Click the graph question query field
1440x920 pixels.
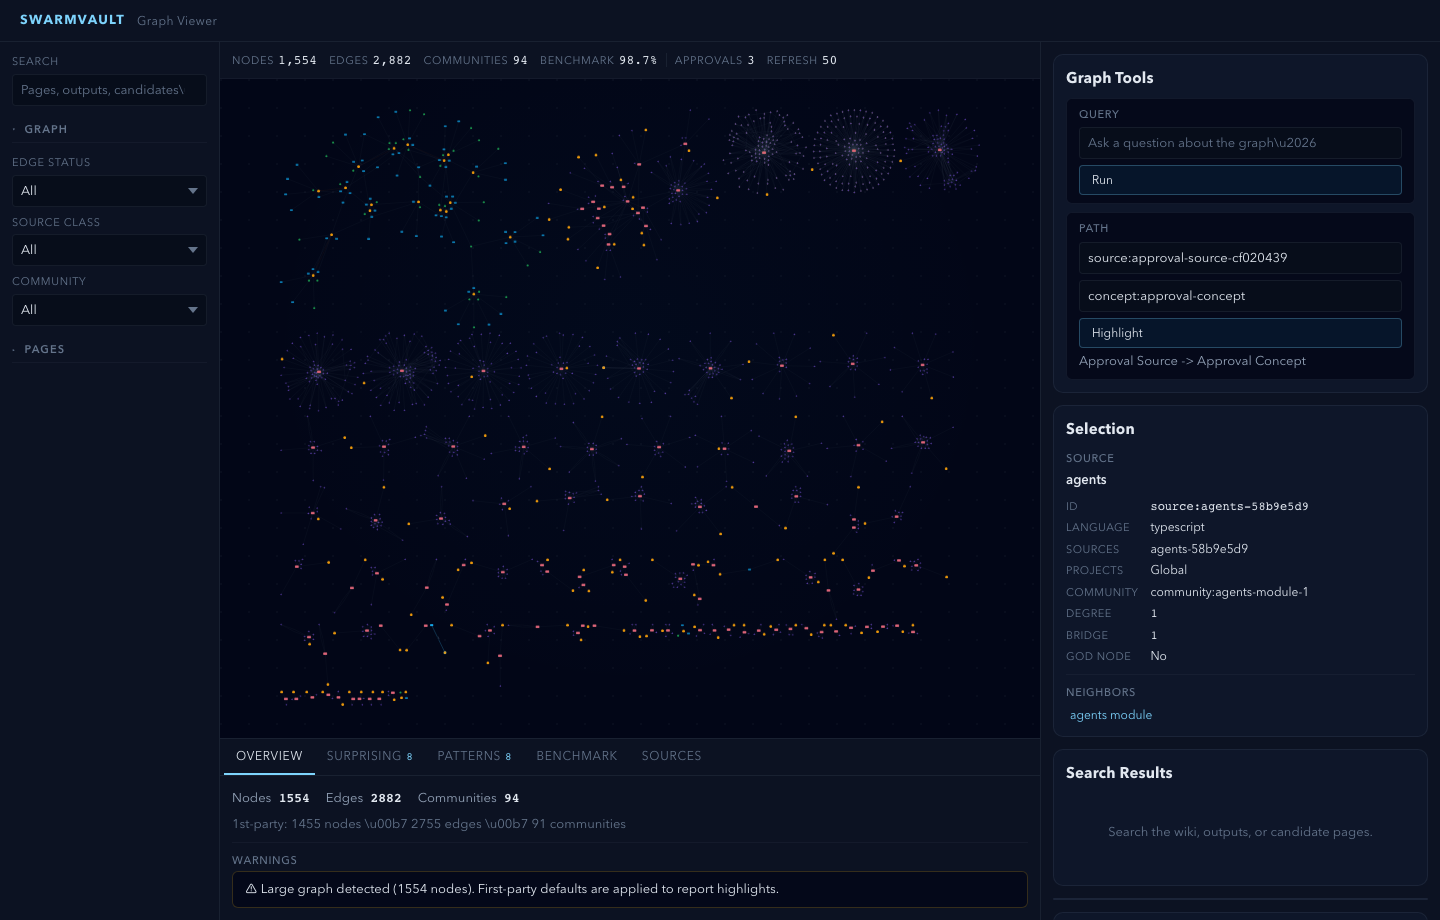click(x=1239, y=143)
